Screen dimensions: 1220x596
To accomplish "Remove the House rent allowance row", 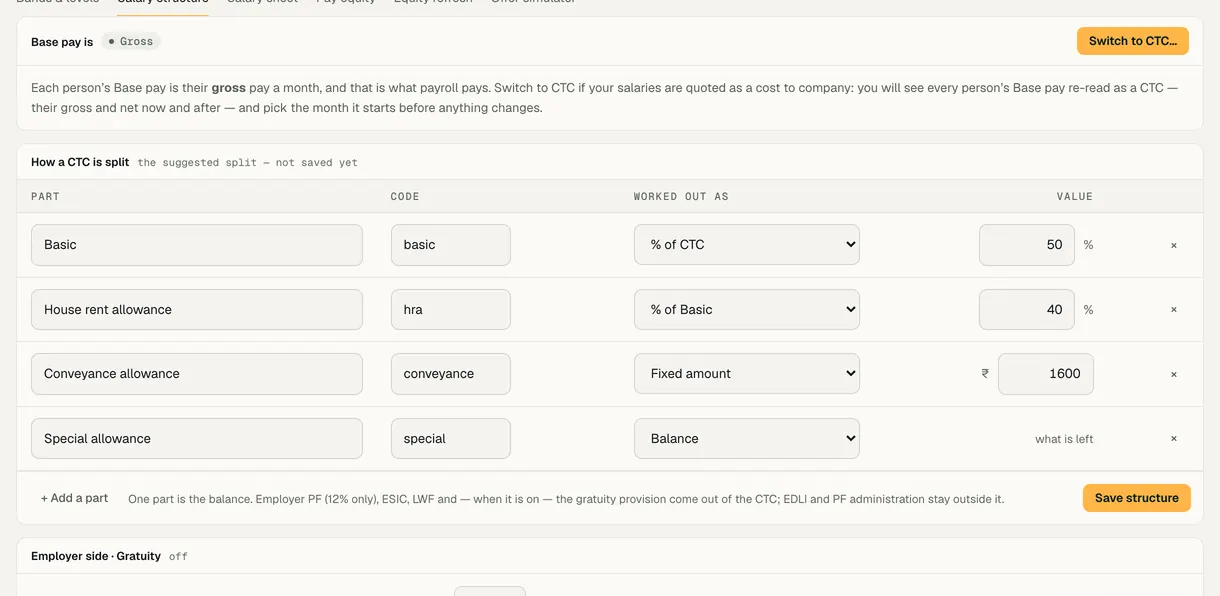I will coord(1174,310).
